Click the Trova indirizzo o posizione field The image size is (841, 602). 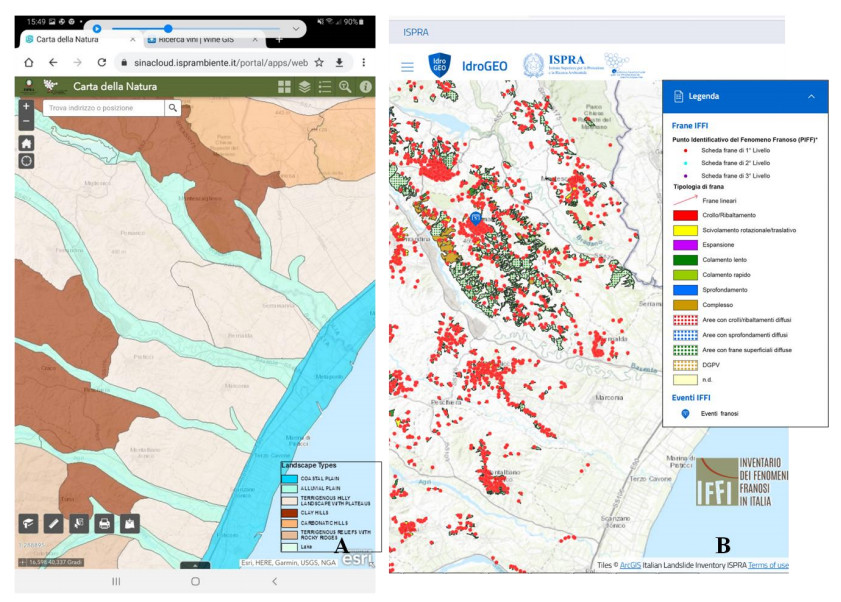[103, 108]
